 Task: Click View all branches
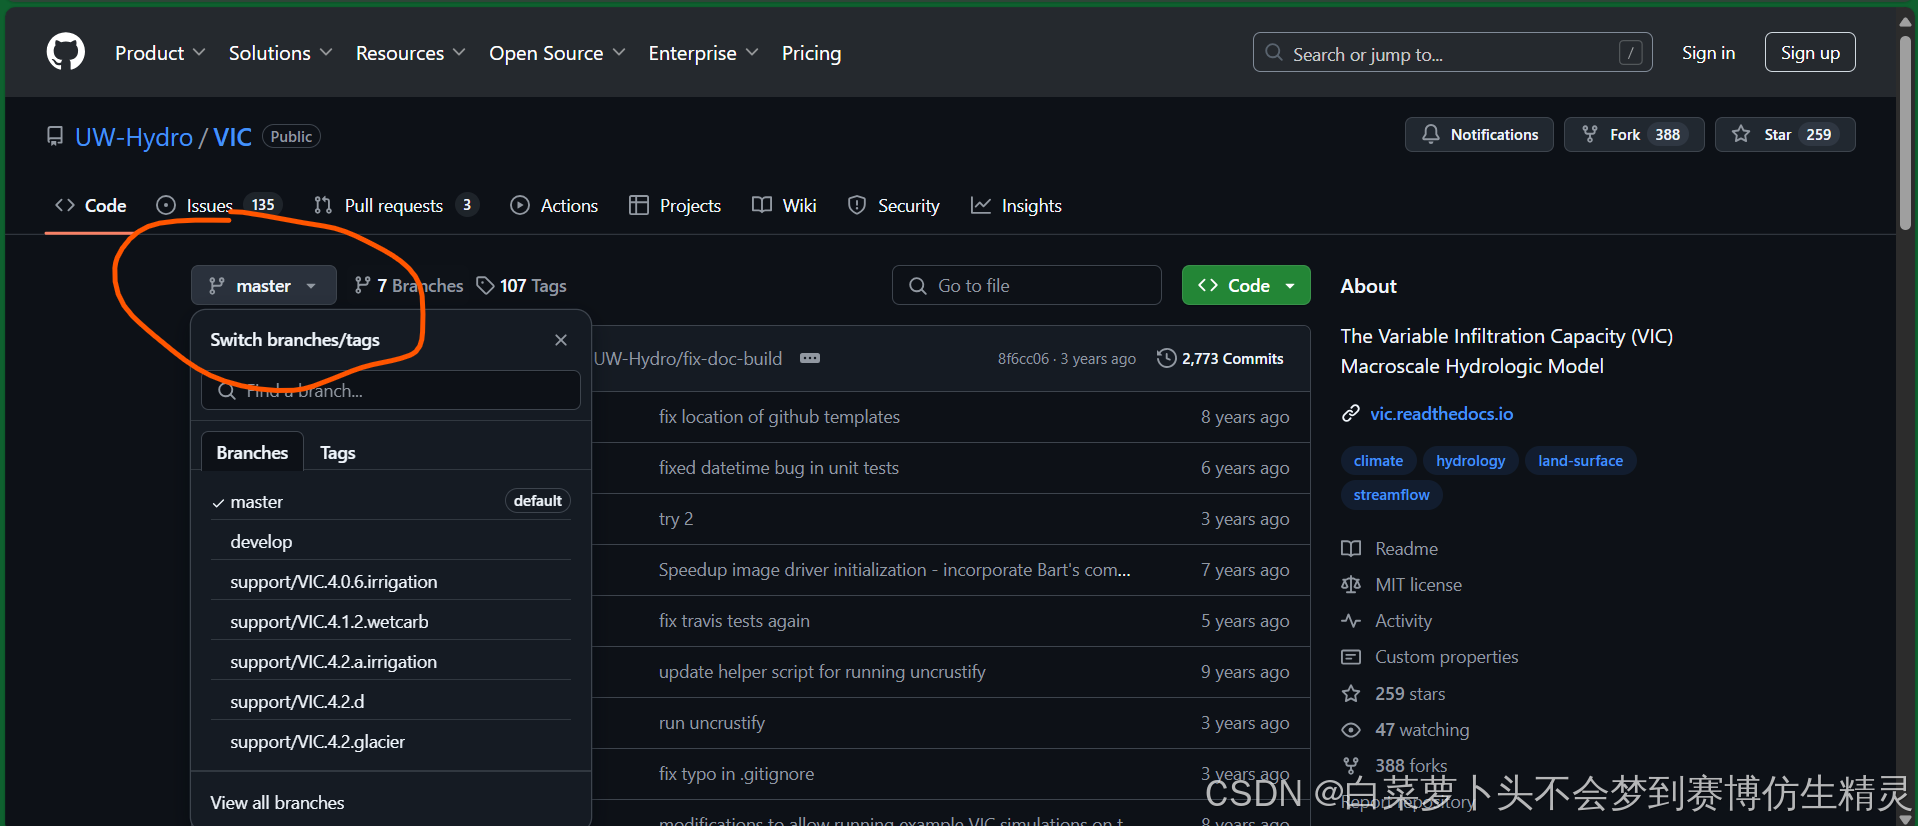[277, 803]
